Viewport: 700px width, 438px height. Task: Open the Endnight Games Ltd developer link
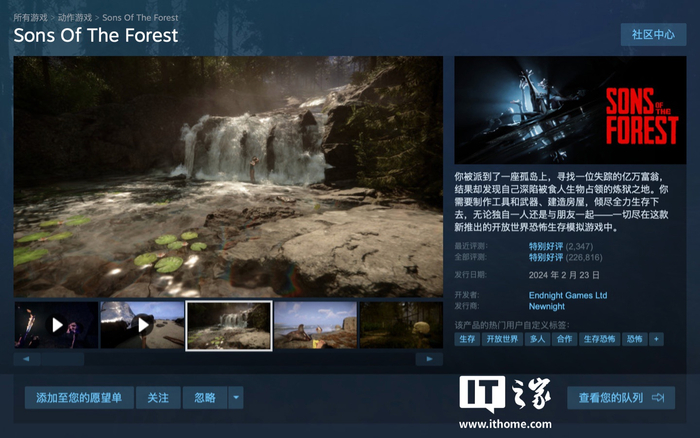(568, 295)
